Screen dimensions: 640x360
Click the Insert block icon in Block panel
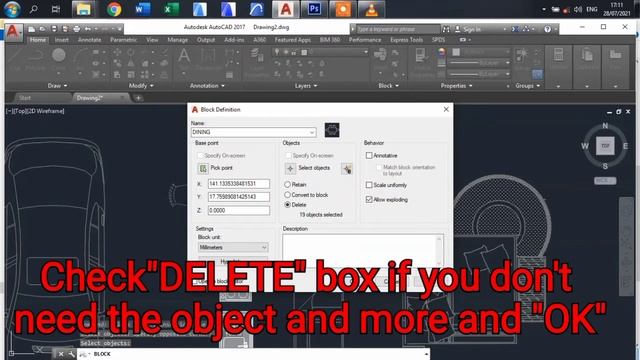[x=380, y=55]
